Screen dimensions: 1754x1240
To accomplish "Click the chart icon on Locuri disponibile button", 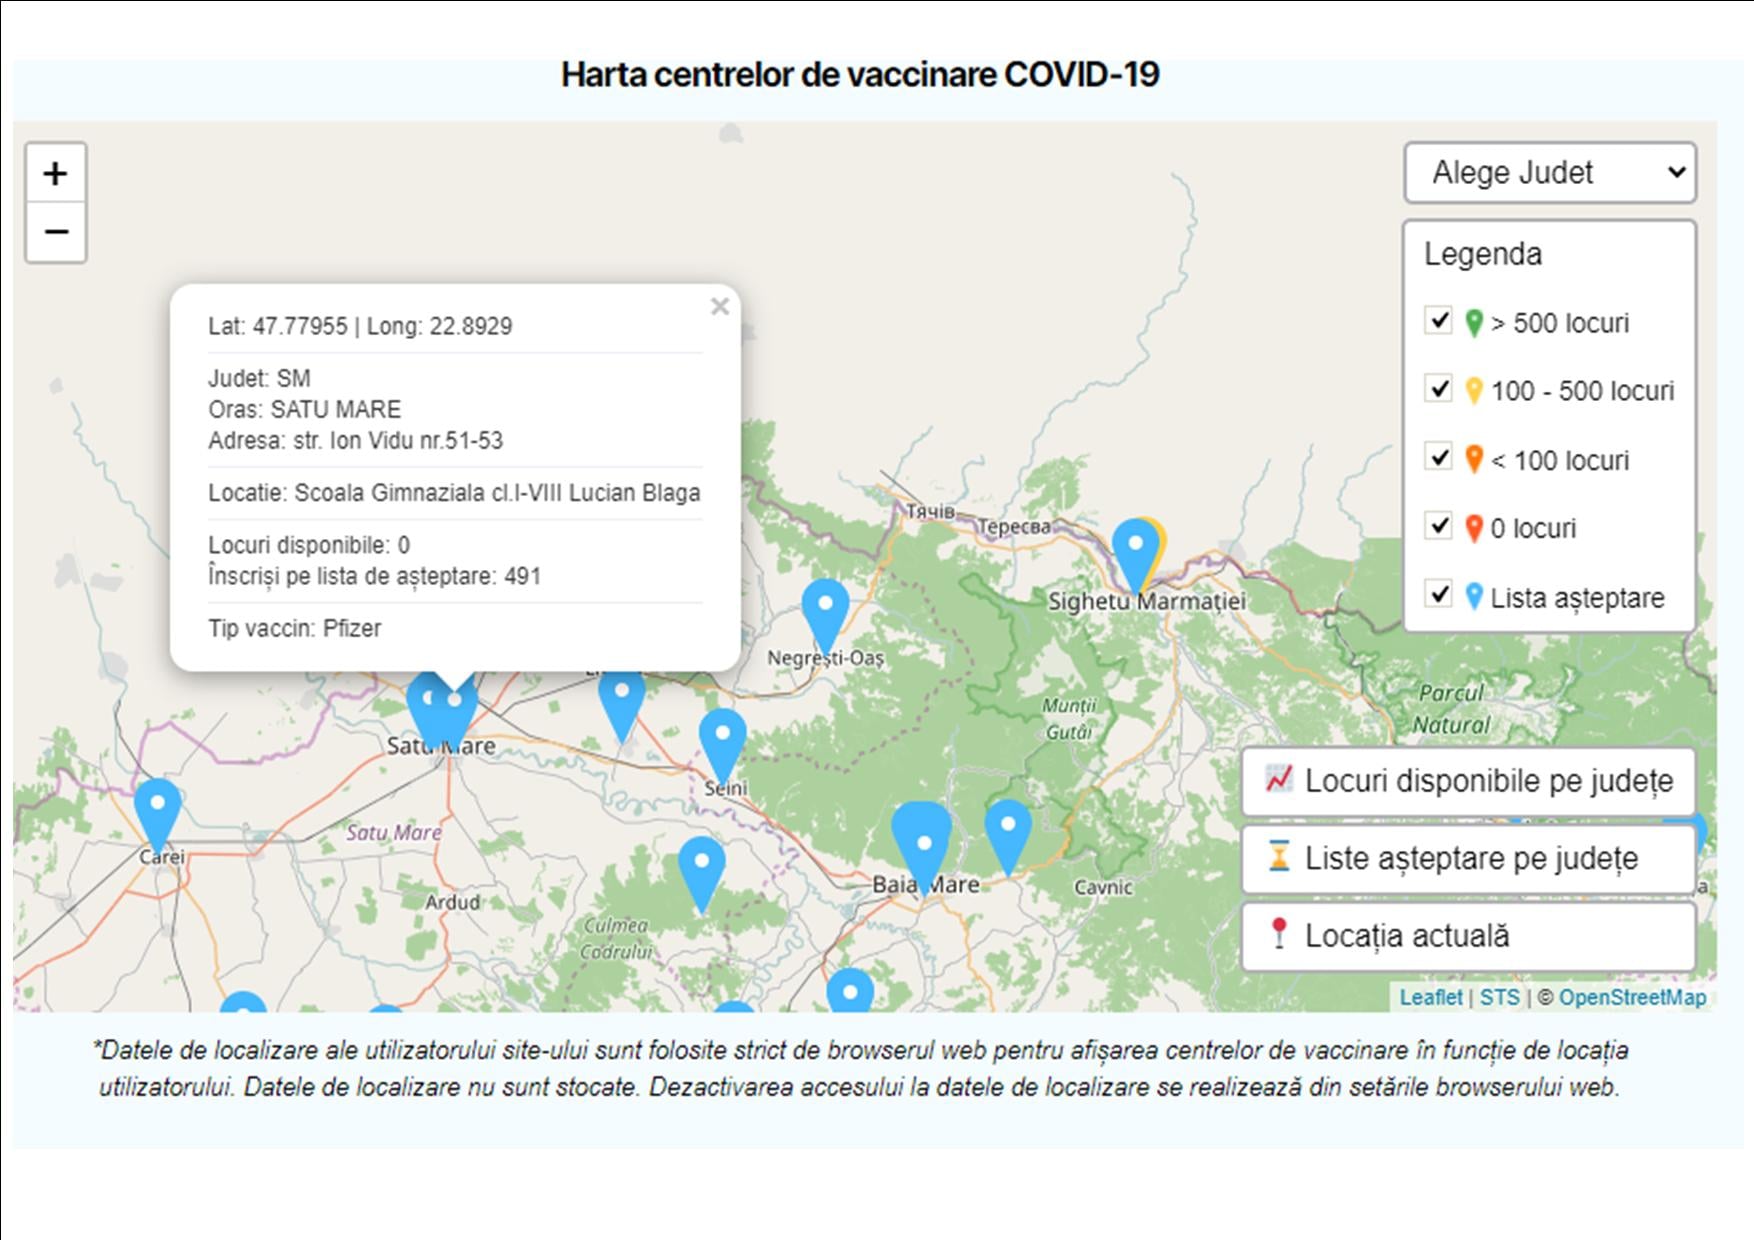I will (1278, 780).
